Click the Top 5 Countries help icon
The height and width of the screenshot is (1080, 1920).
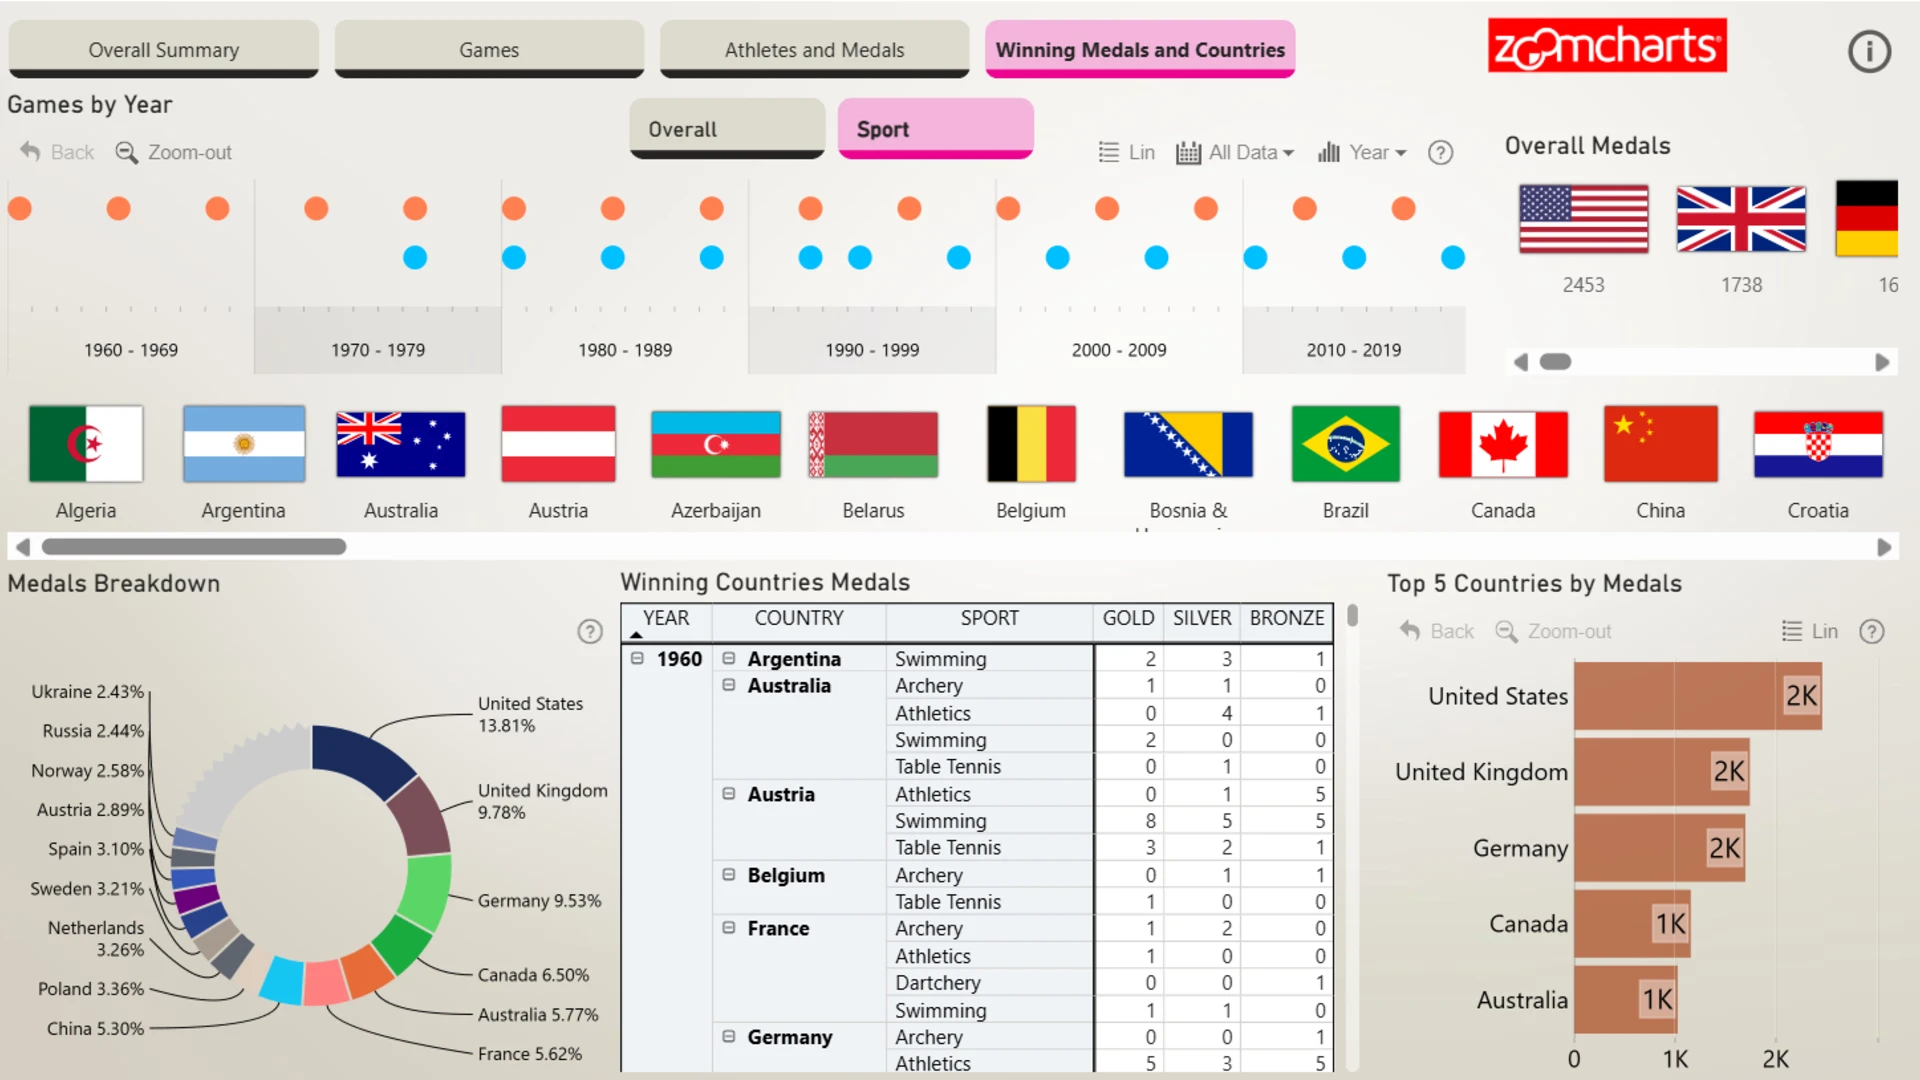coord(1871,631)
